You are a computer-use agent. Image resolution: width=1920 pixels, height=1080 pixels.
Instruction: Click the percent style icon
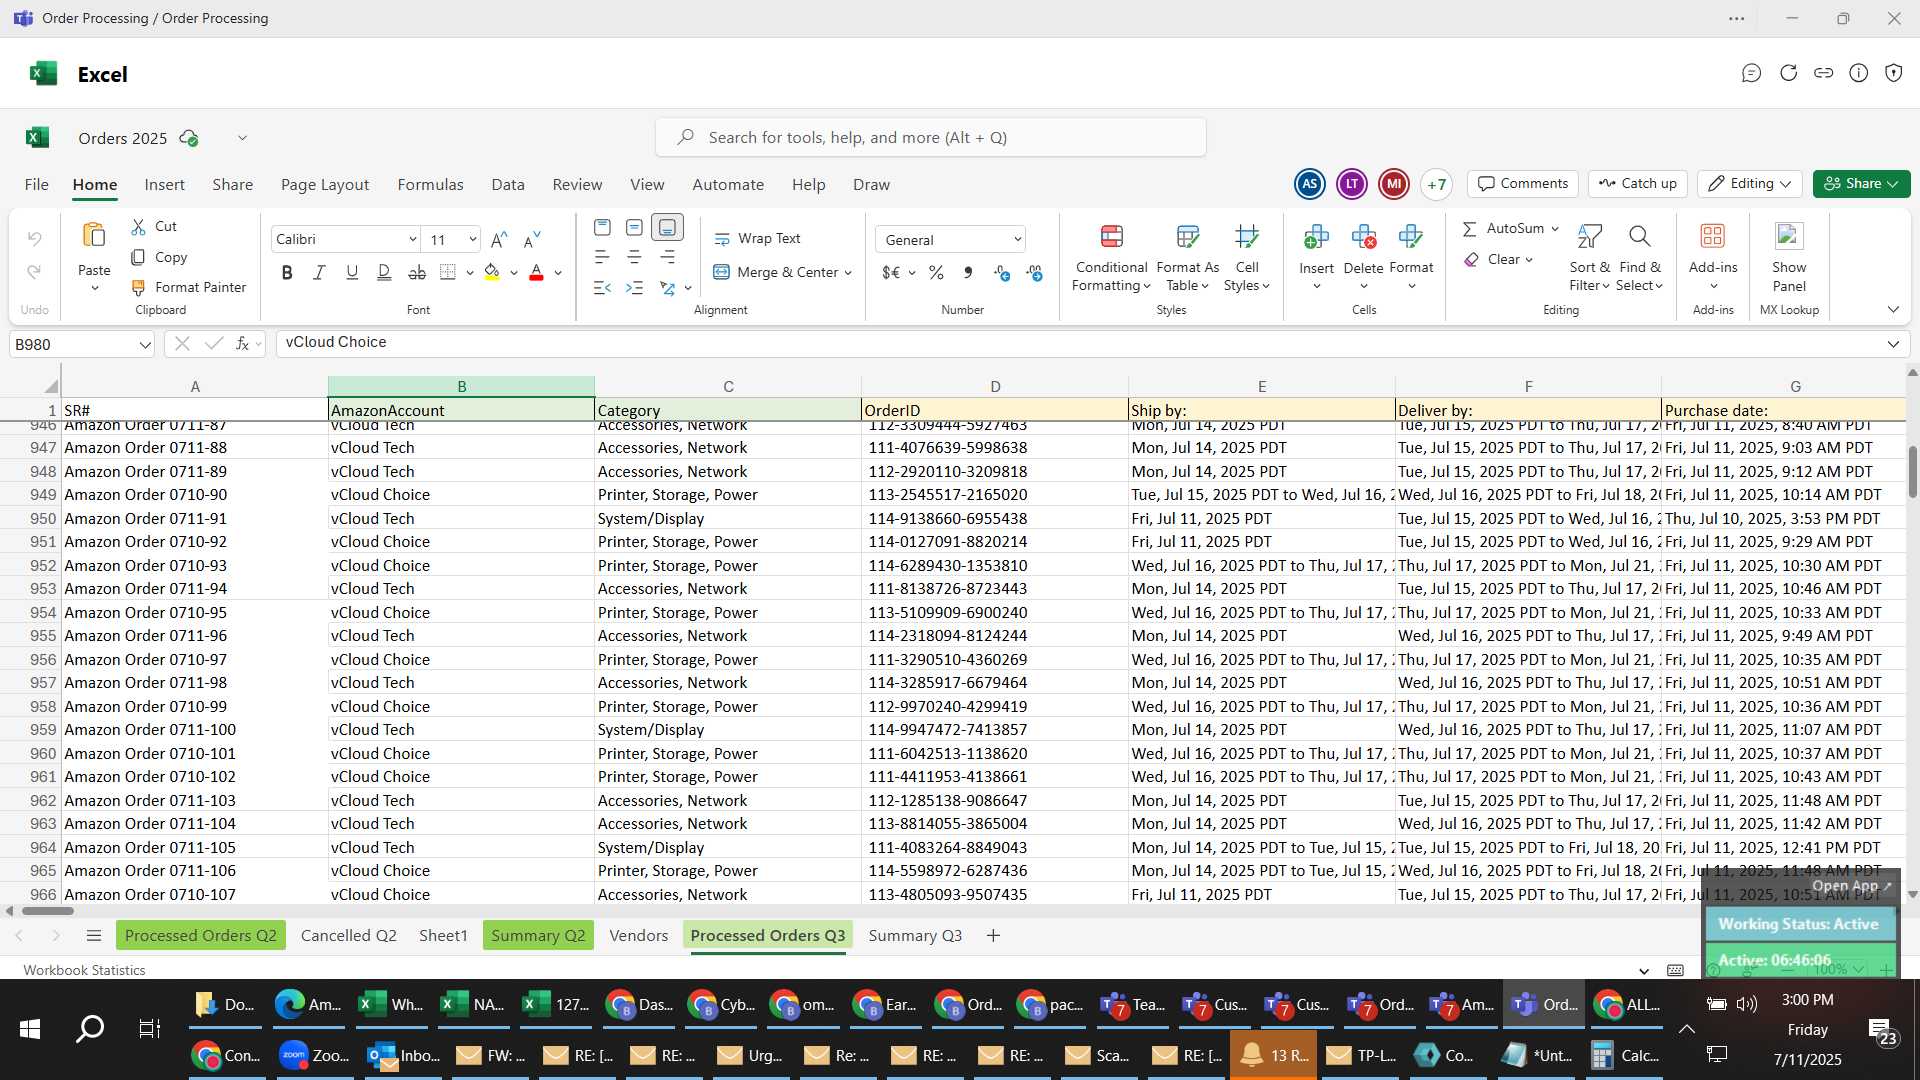(x=936, y=272)
